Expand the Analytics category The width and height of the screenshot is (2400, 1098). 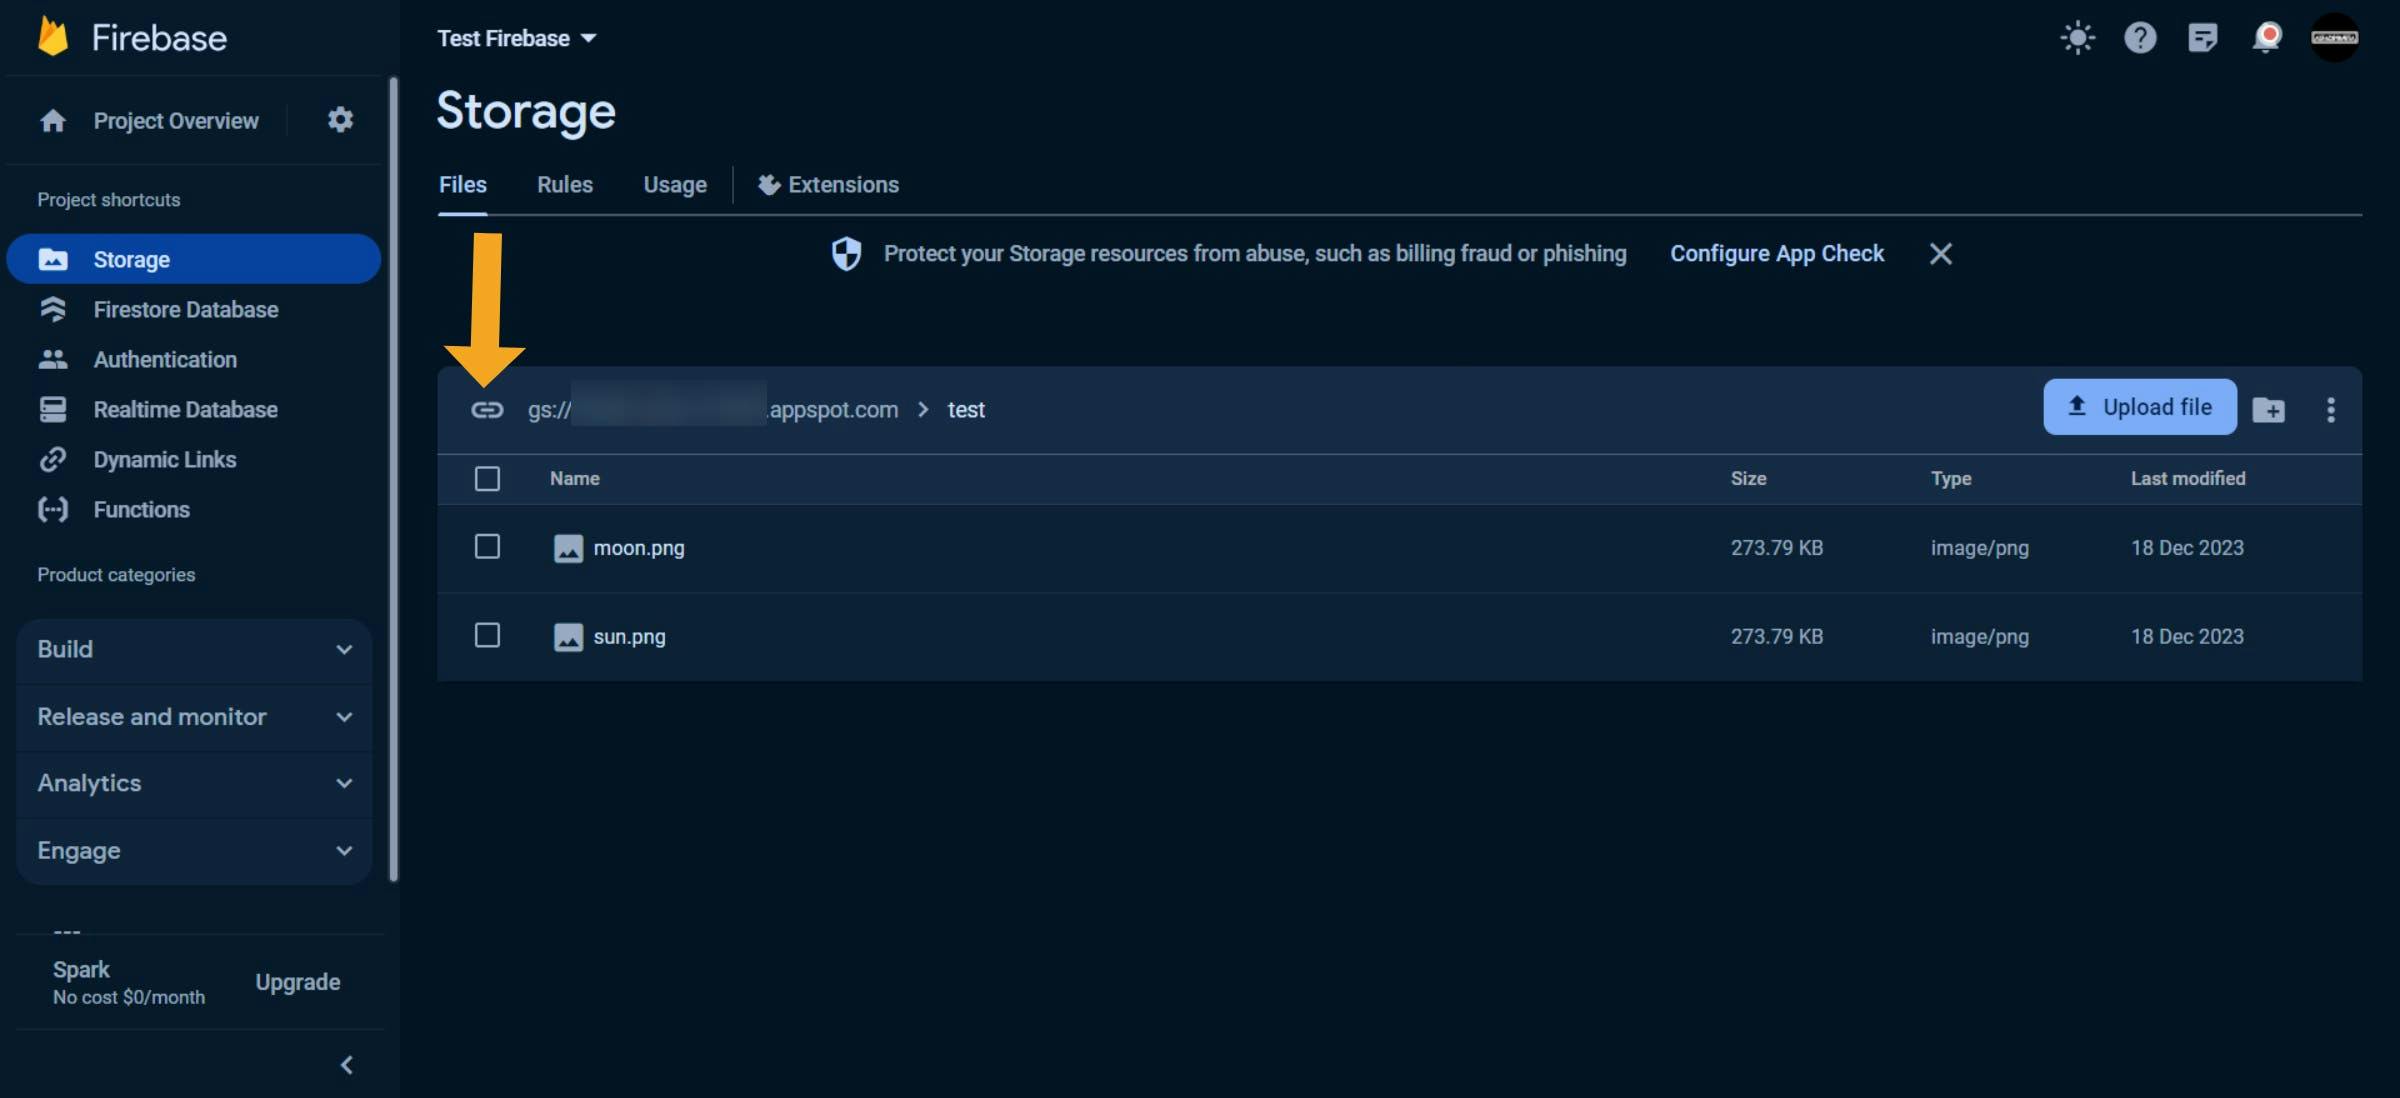tap(194, 783)
